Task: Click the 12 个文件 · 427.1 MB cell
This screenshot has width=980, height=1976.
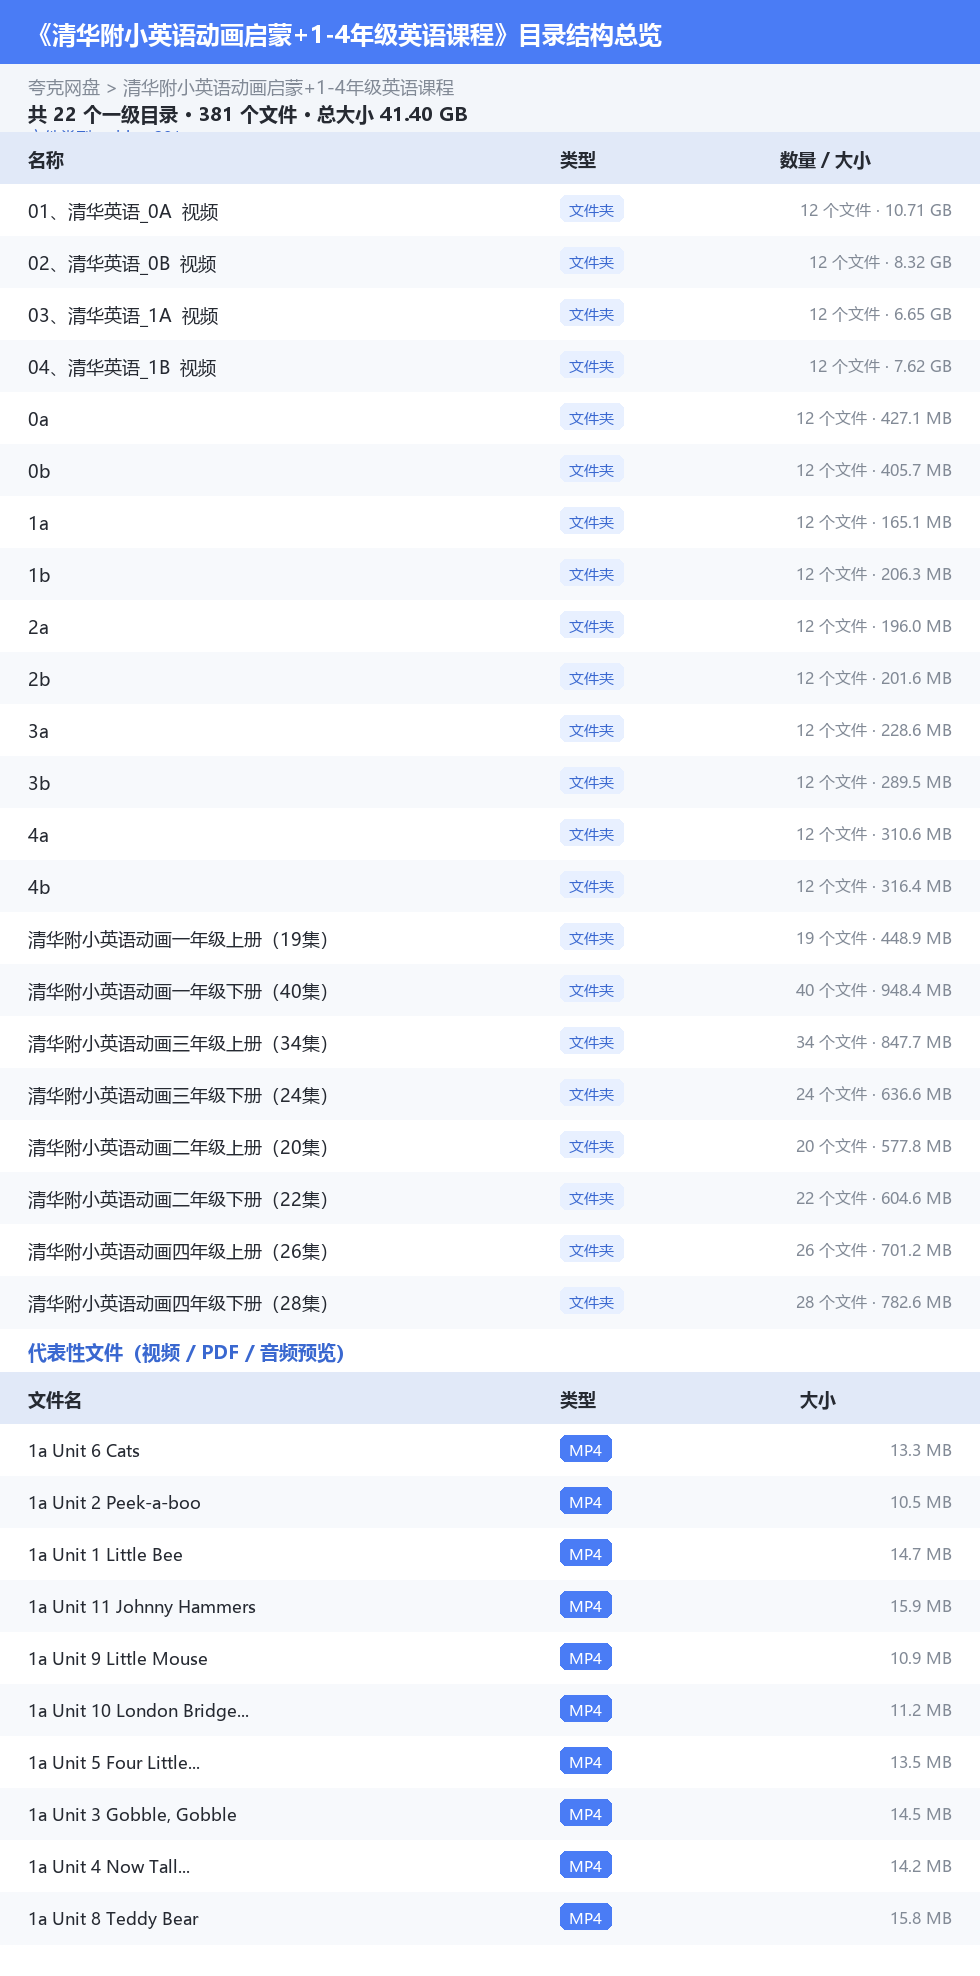Action: pos(874,418)
